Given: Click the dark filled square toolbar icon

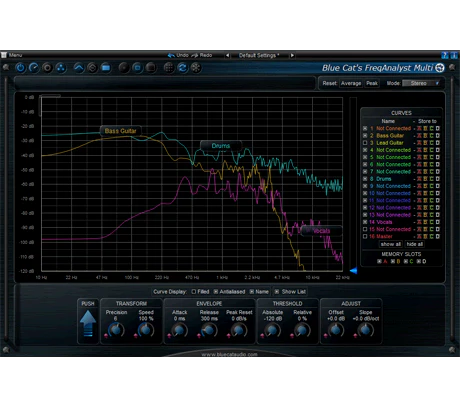Looking at the screenshot, I should pyautogui.click(x=151, y=68).
